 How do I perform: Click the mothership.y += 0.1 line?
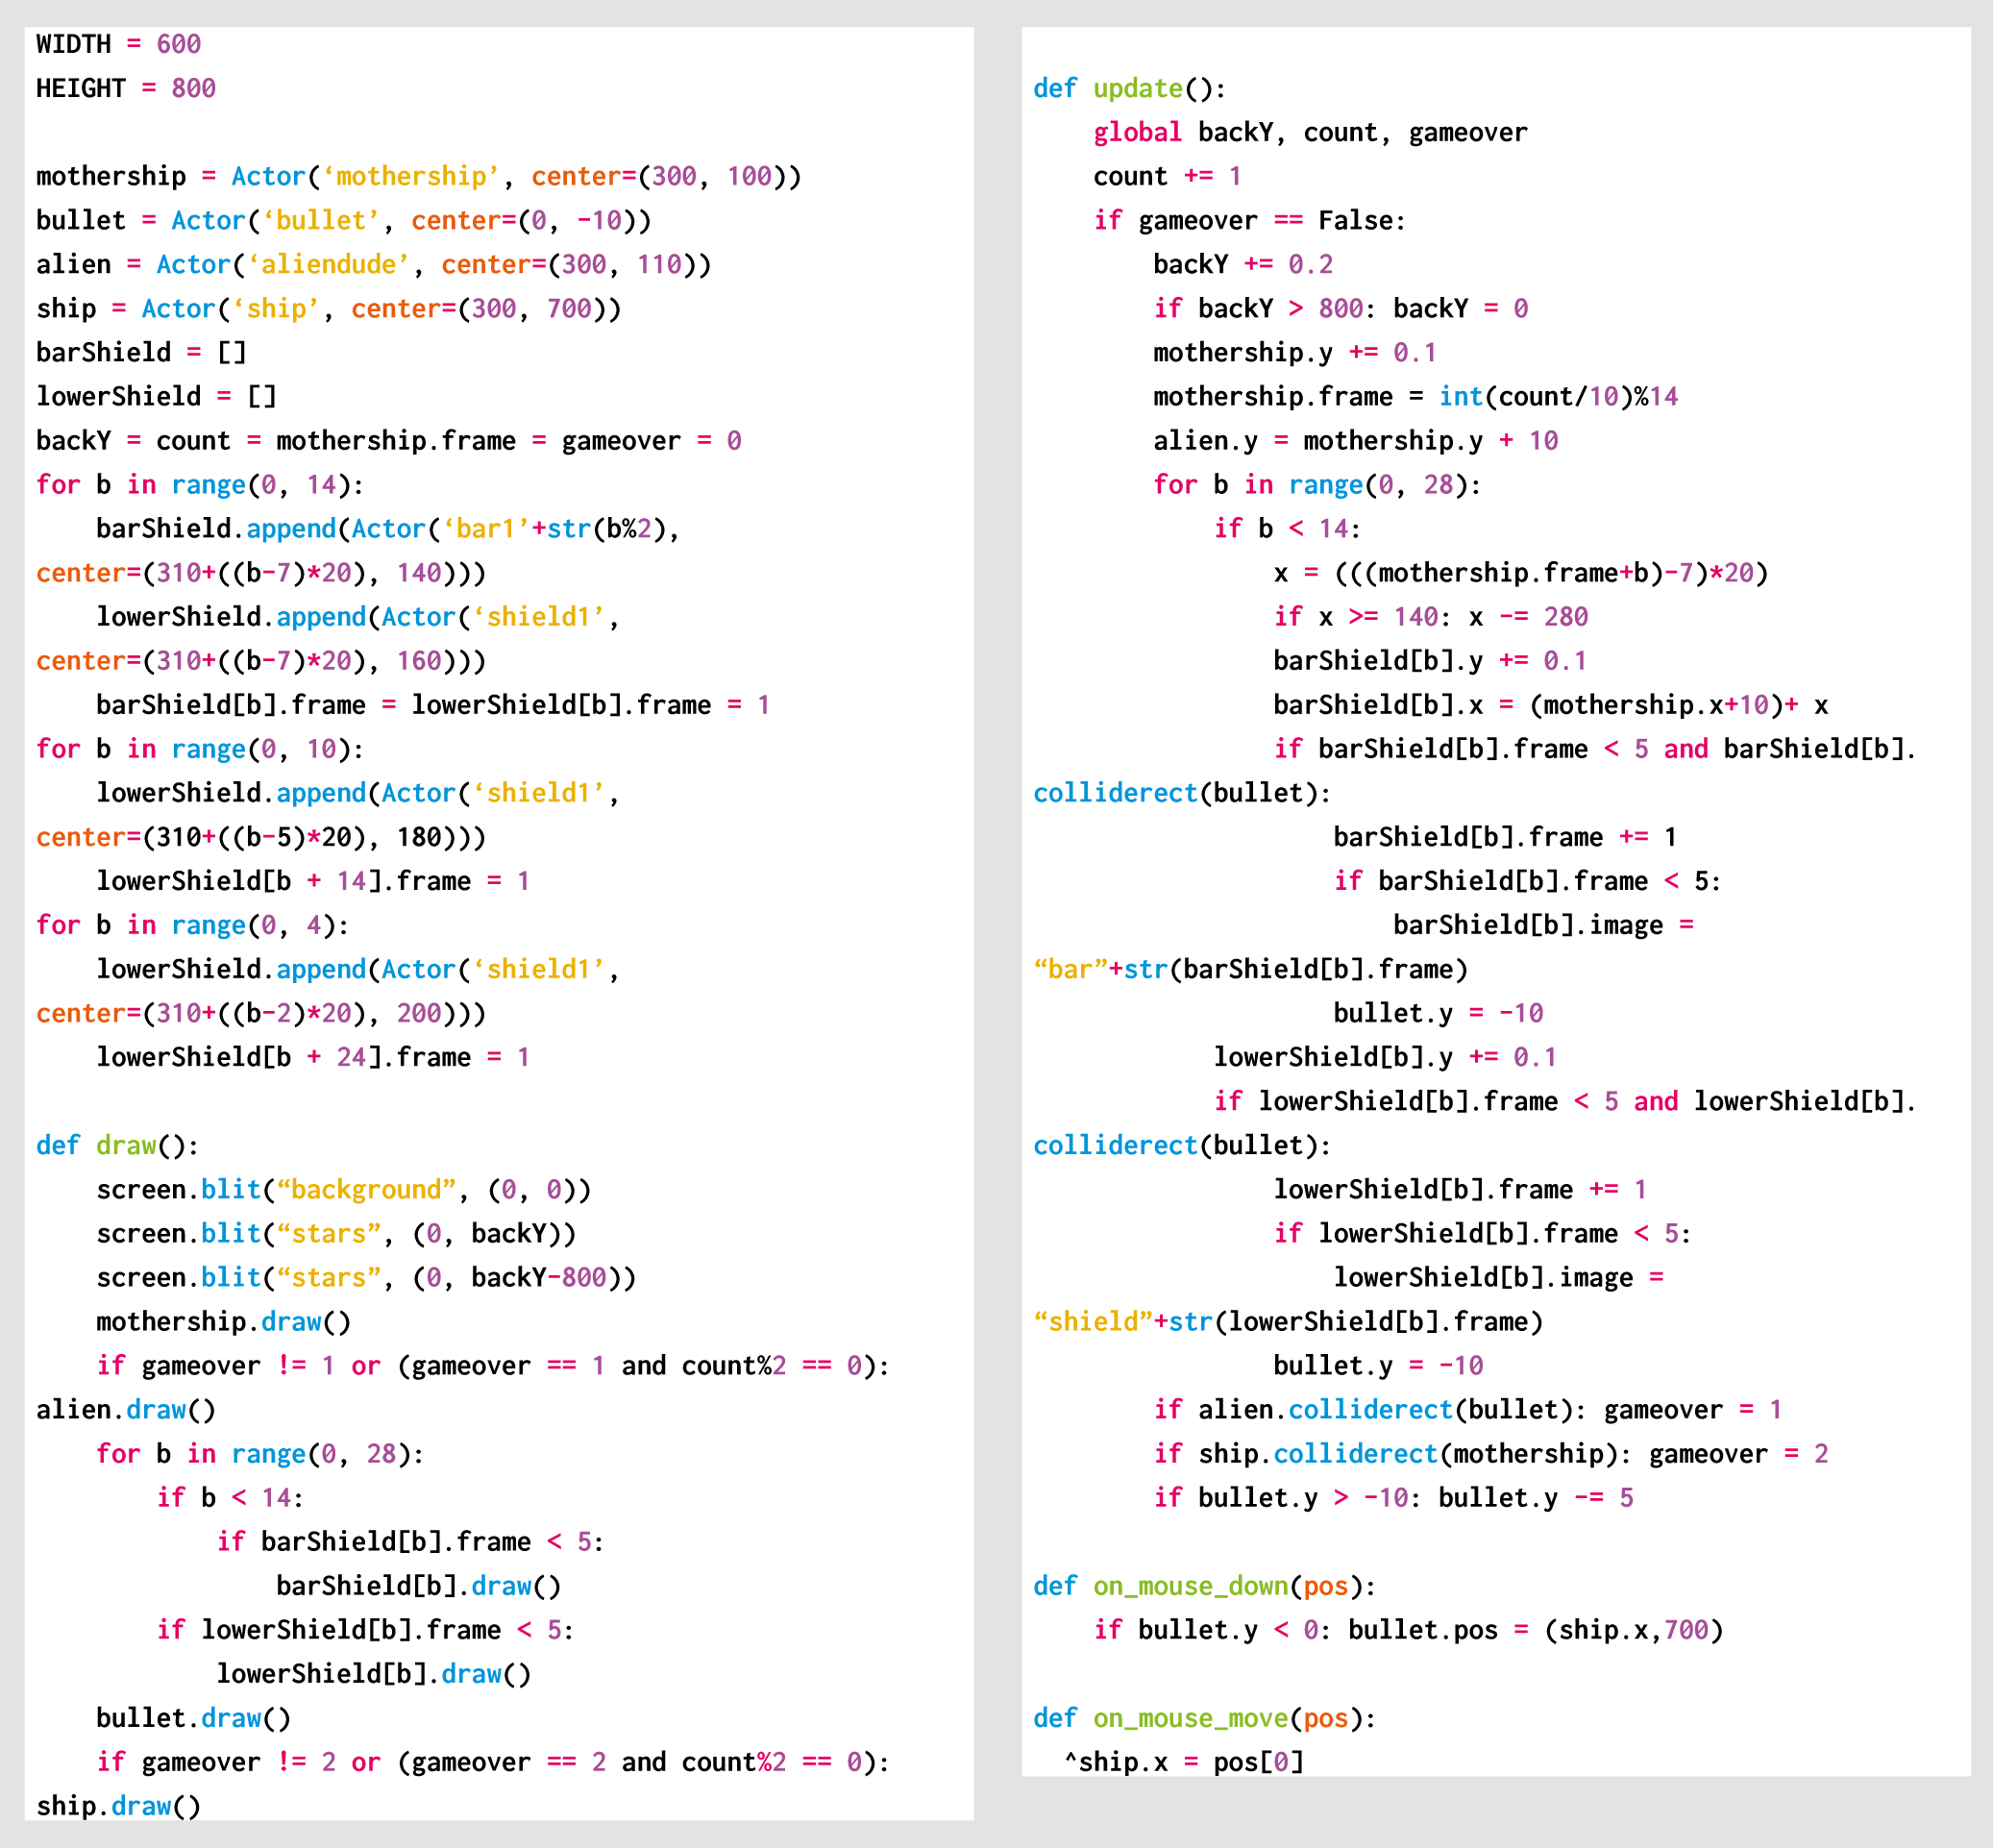[x=1294, y=352]
